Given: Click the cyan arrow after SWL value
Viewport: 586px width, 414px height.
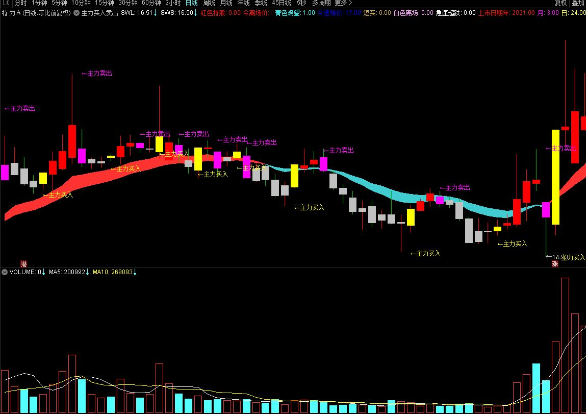Looking at the screenshot, I should coord(155,13).
